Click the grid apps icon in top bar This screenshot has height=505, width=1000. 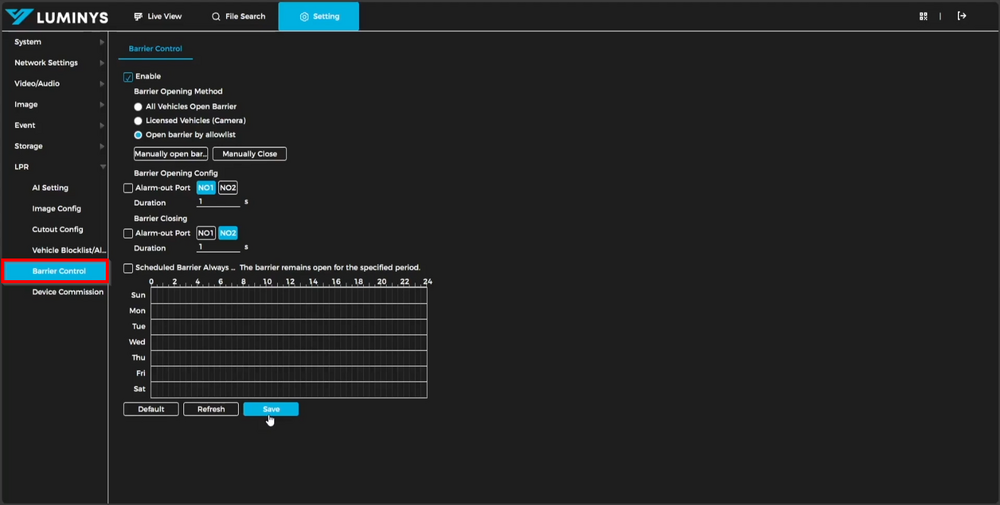coord(923,16)
